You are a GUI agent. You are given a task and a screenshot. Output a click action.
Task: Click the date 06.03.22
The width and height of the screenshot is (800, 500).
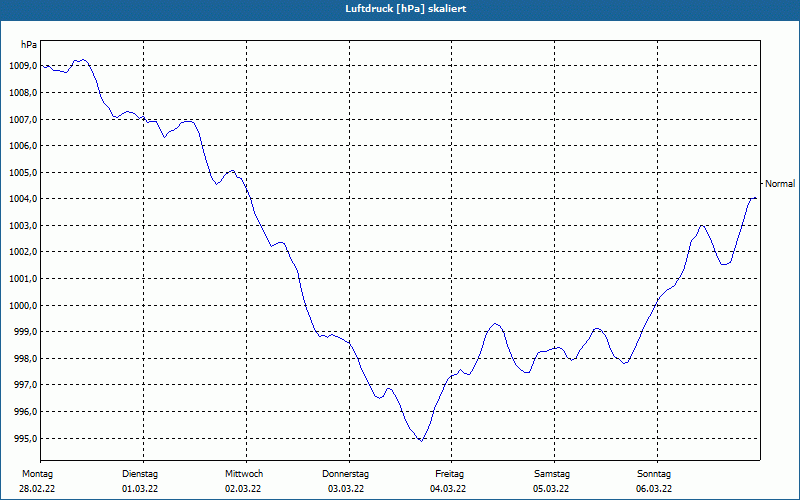[x=654, y=489]
